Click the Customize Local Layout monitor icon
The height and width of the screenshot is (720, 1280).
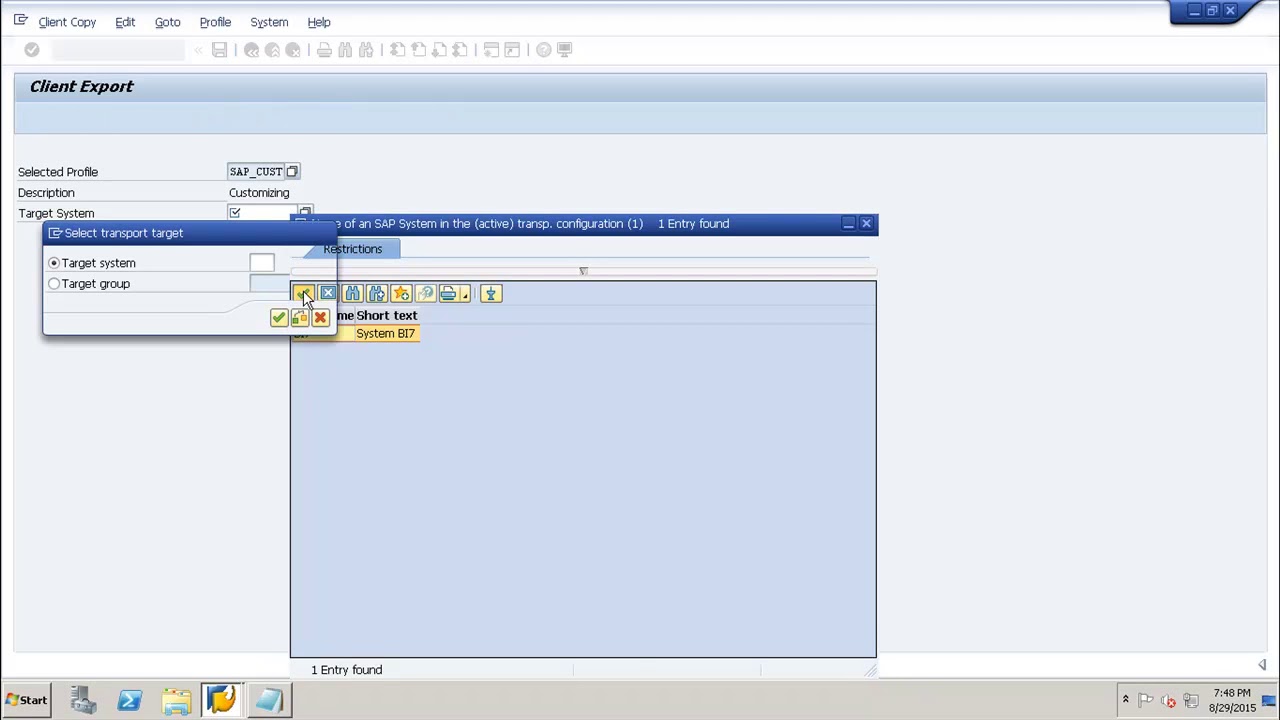[564, 50]
